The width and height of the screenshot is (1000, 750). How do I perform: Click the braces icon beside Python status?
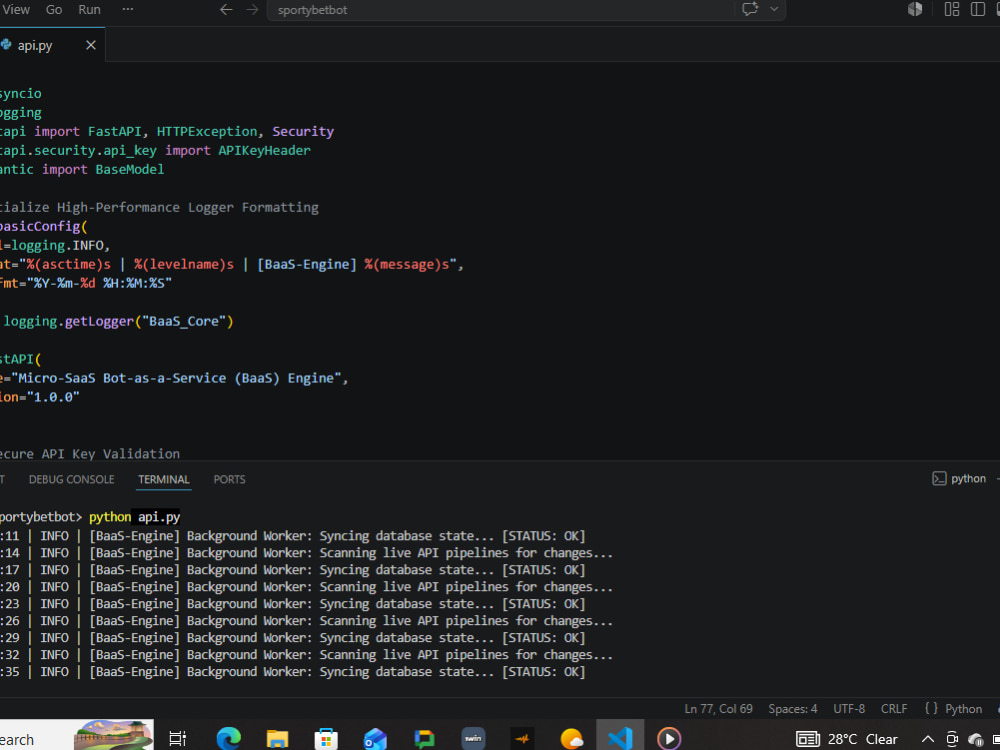tap(931, 709)
